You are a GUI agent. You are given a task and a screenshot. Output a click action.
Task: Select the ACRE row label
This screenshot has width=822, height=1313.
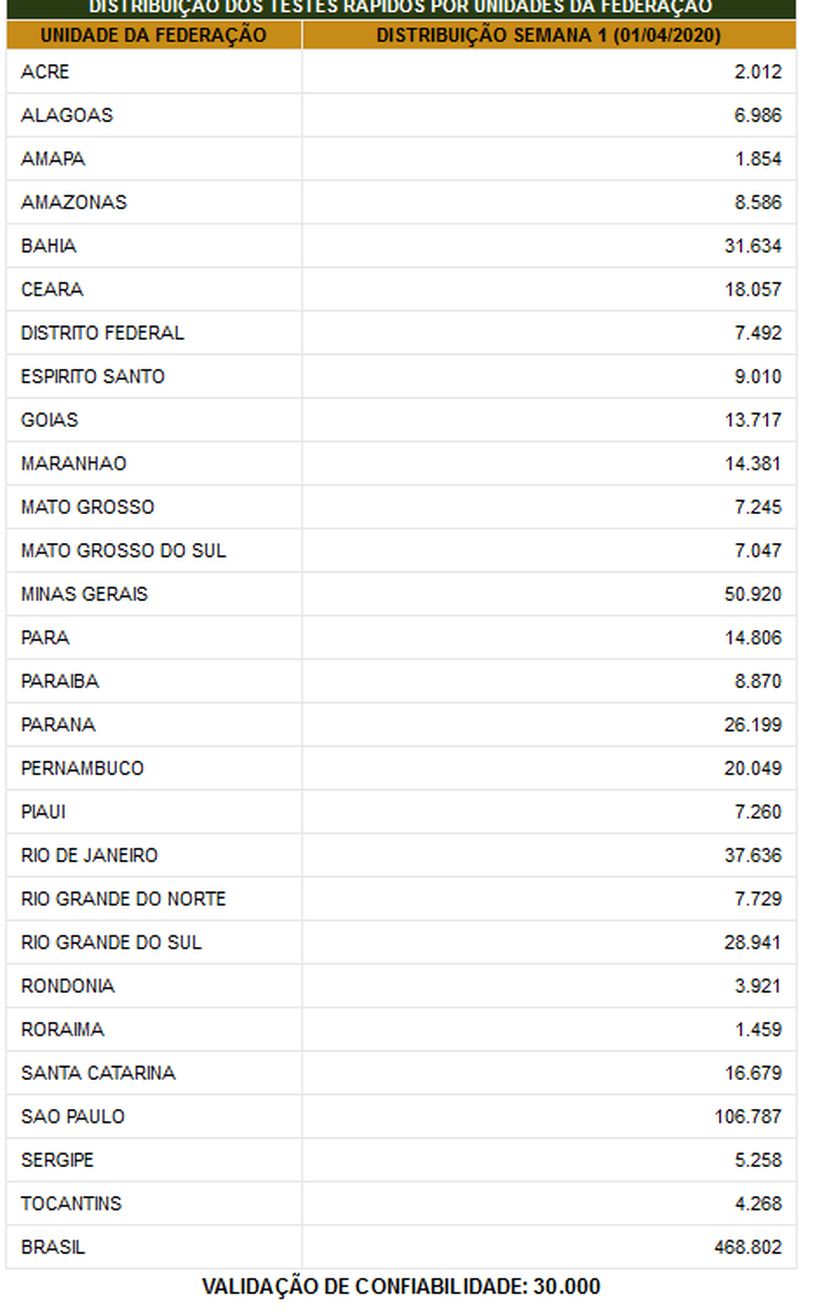pyautogui.click(x=46, y=72)
